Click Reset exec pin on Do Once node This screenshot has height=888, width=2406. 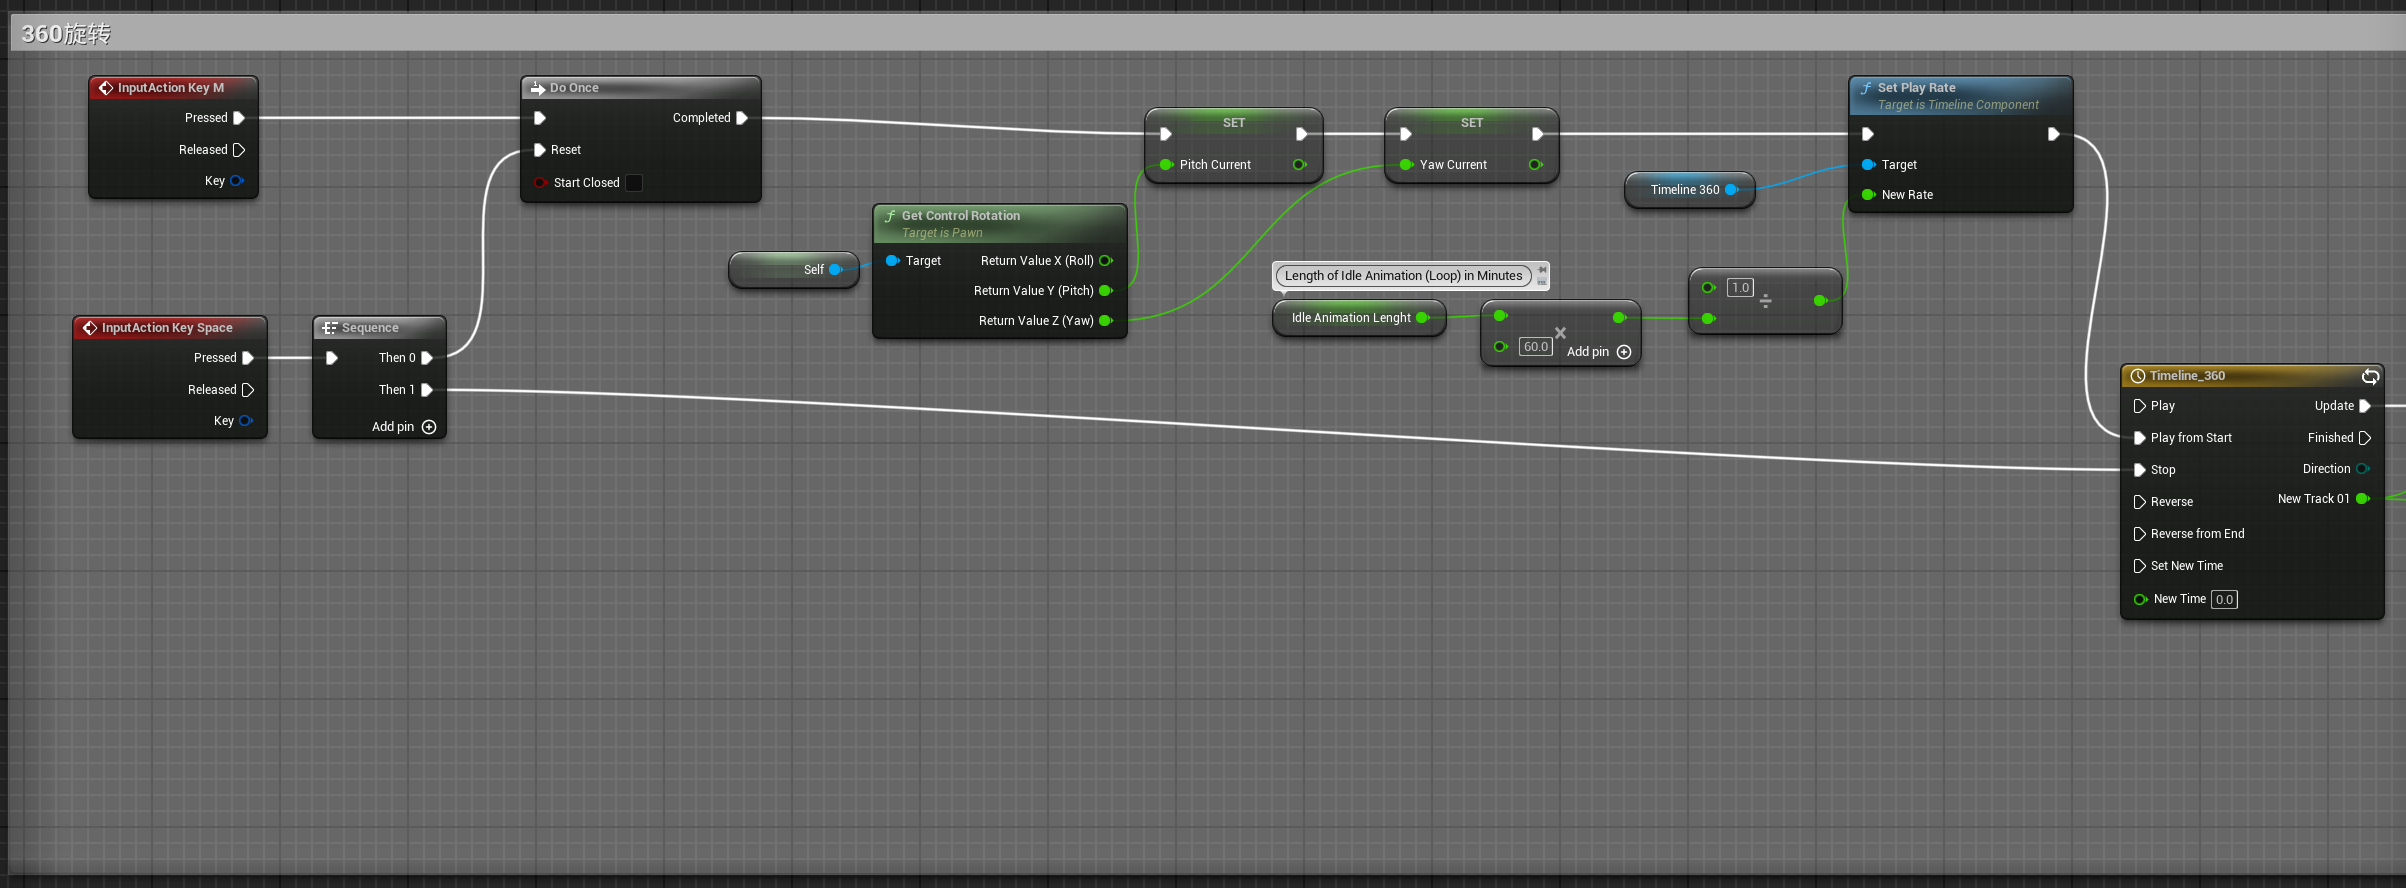540,150
